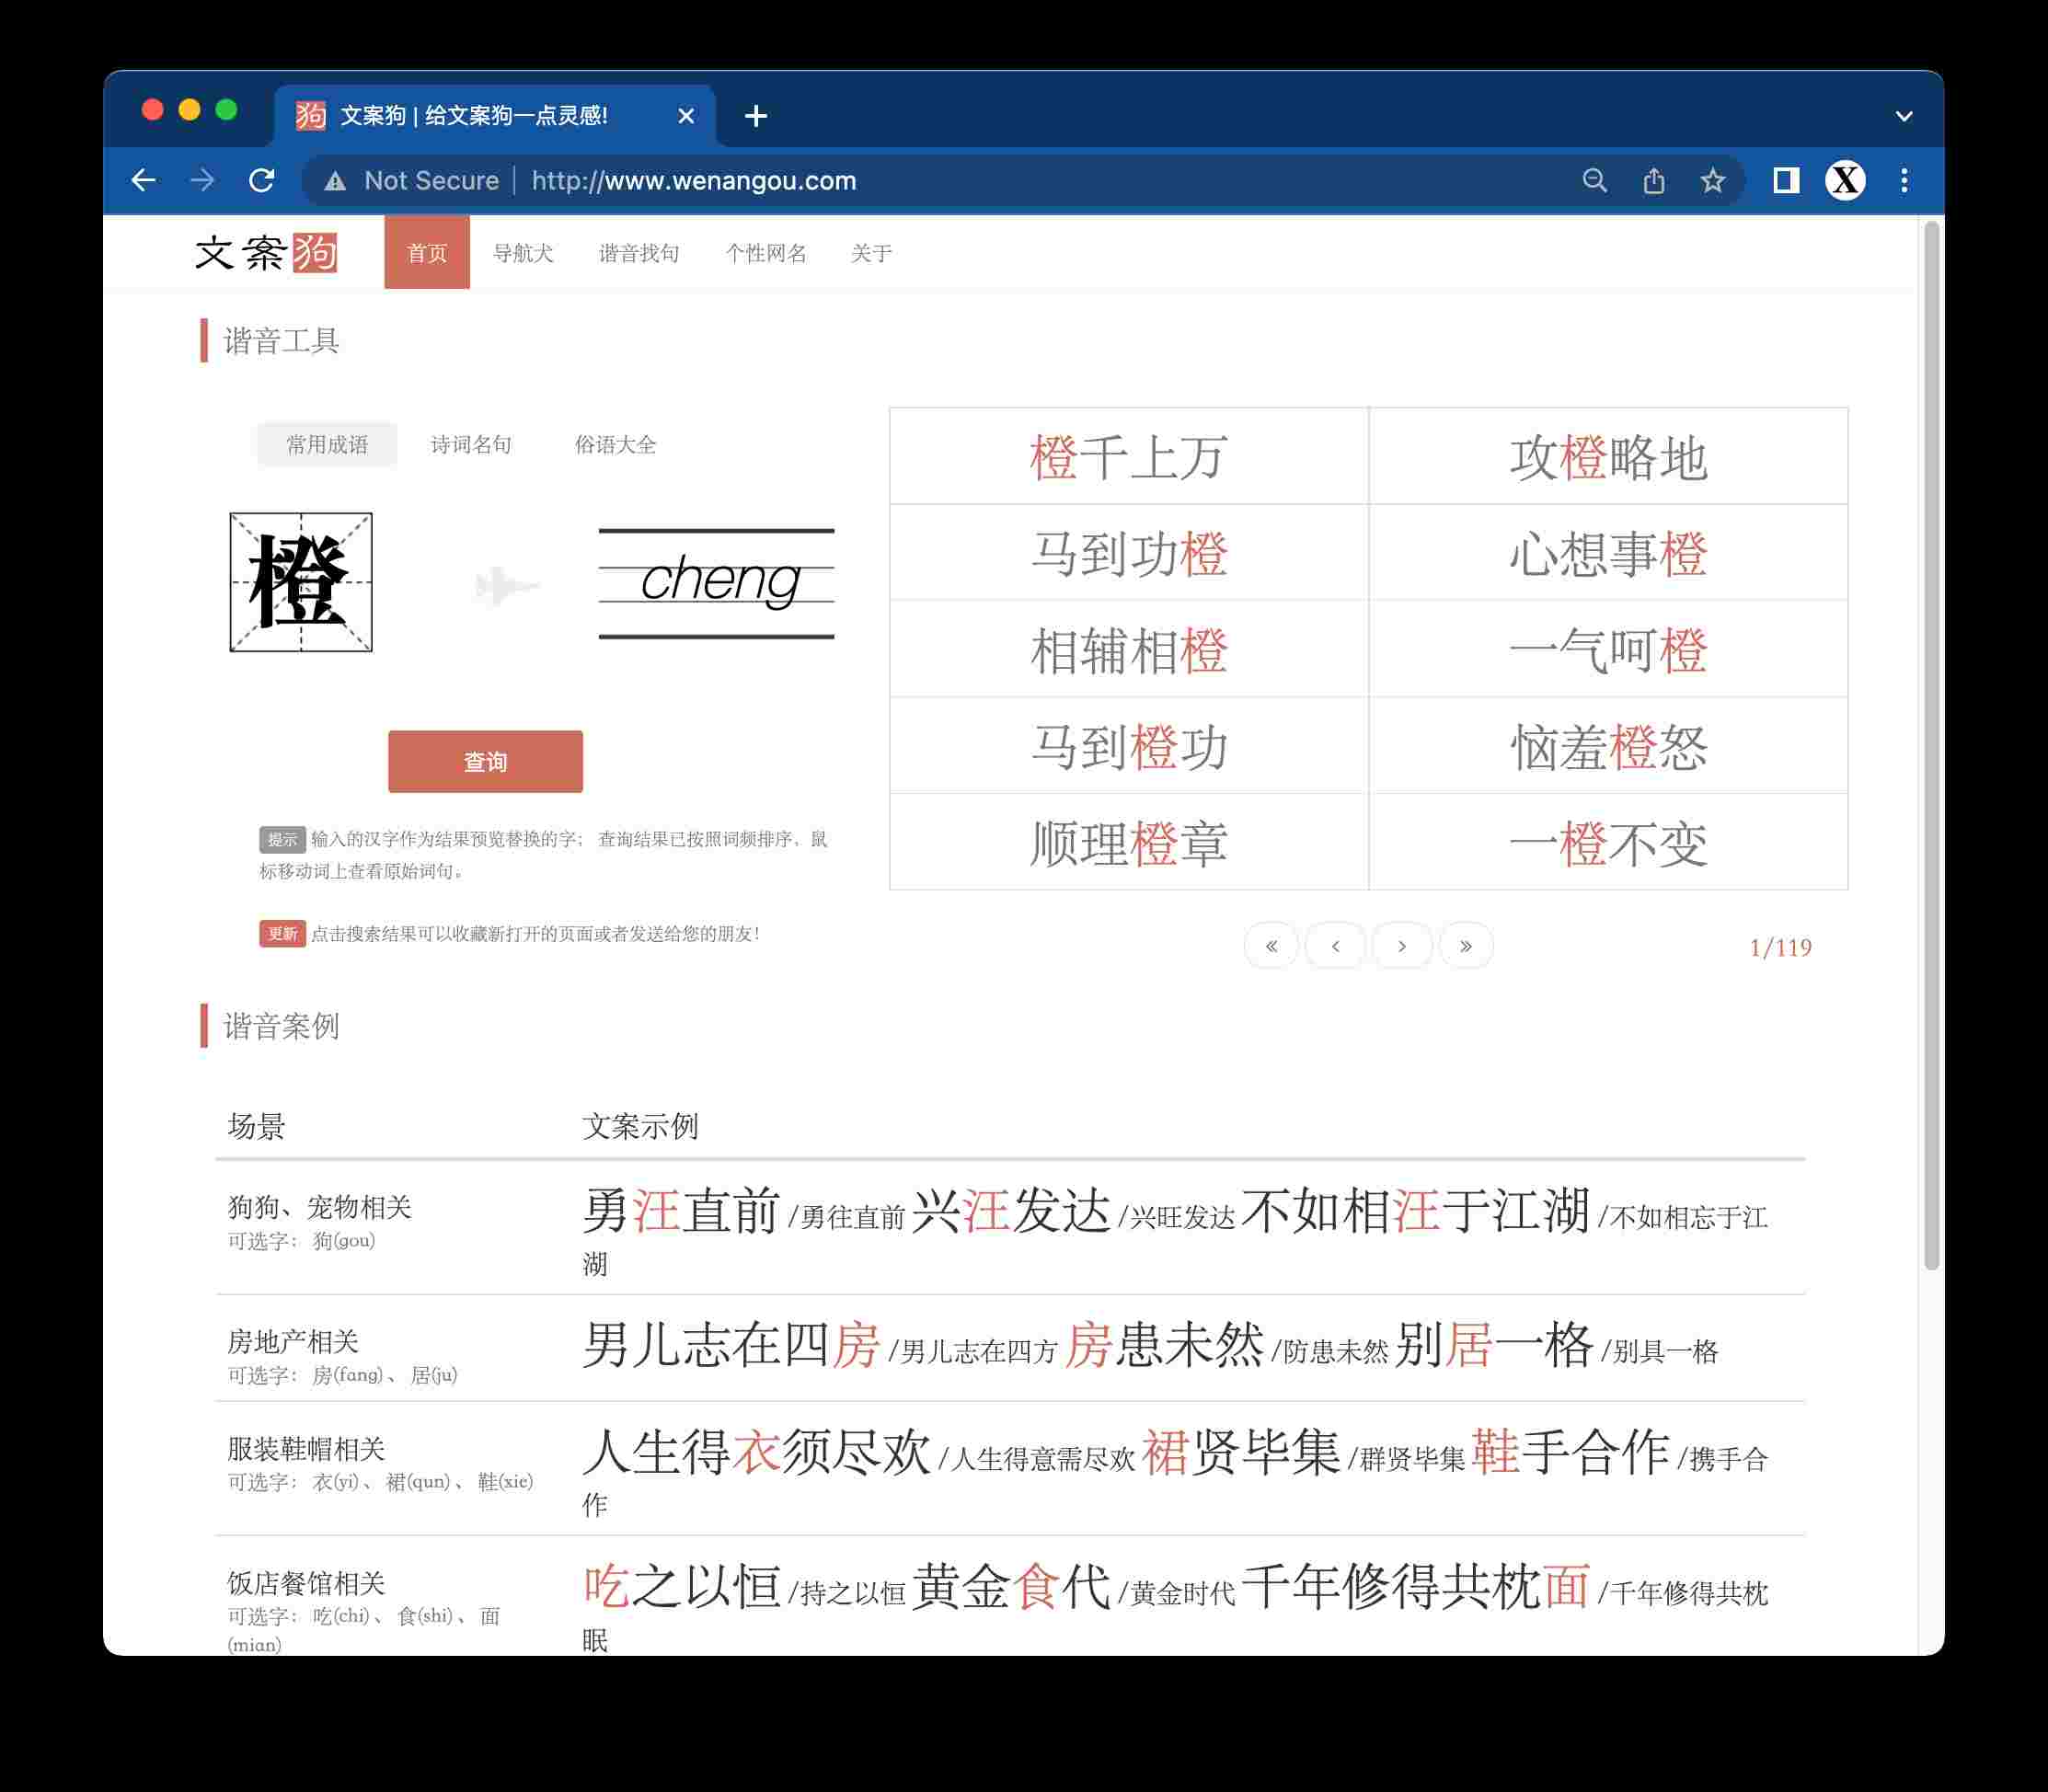Select the 首页 nav item
The image size is (2048, 1792).
coord(427,253)
